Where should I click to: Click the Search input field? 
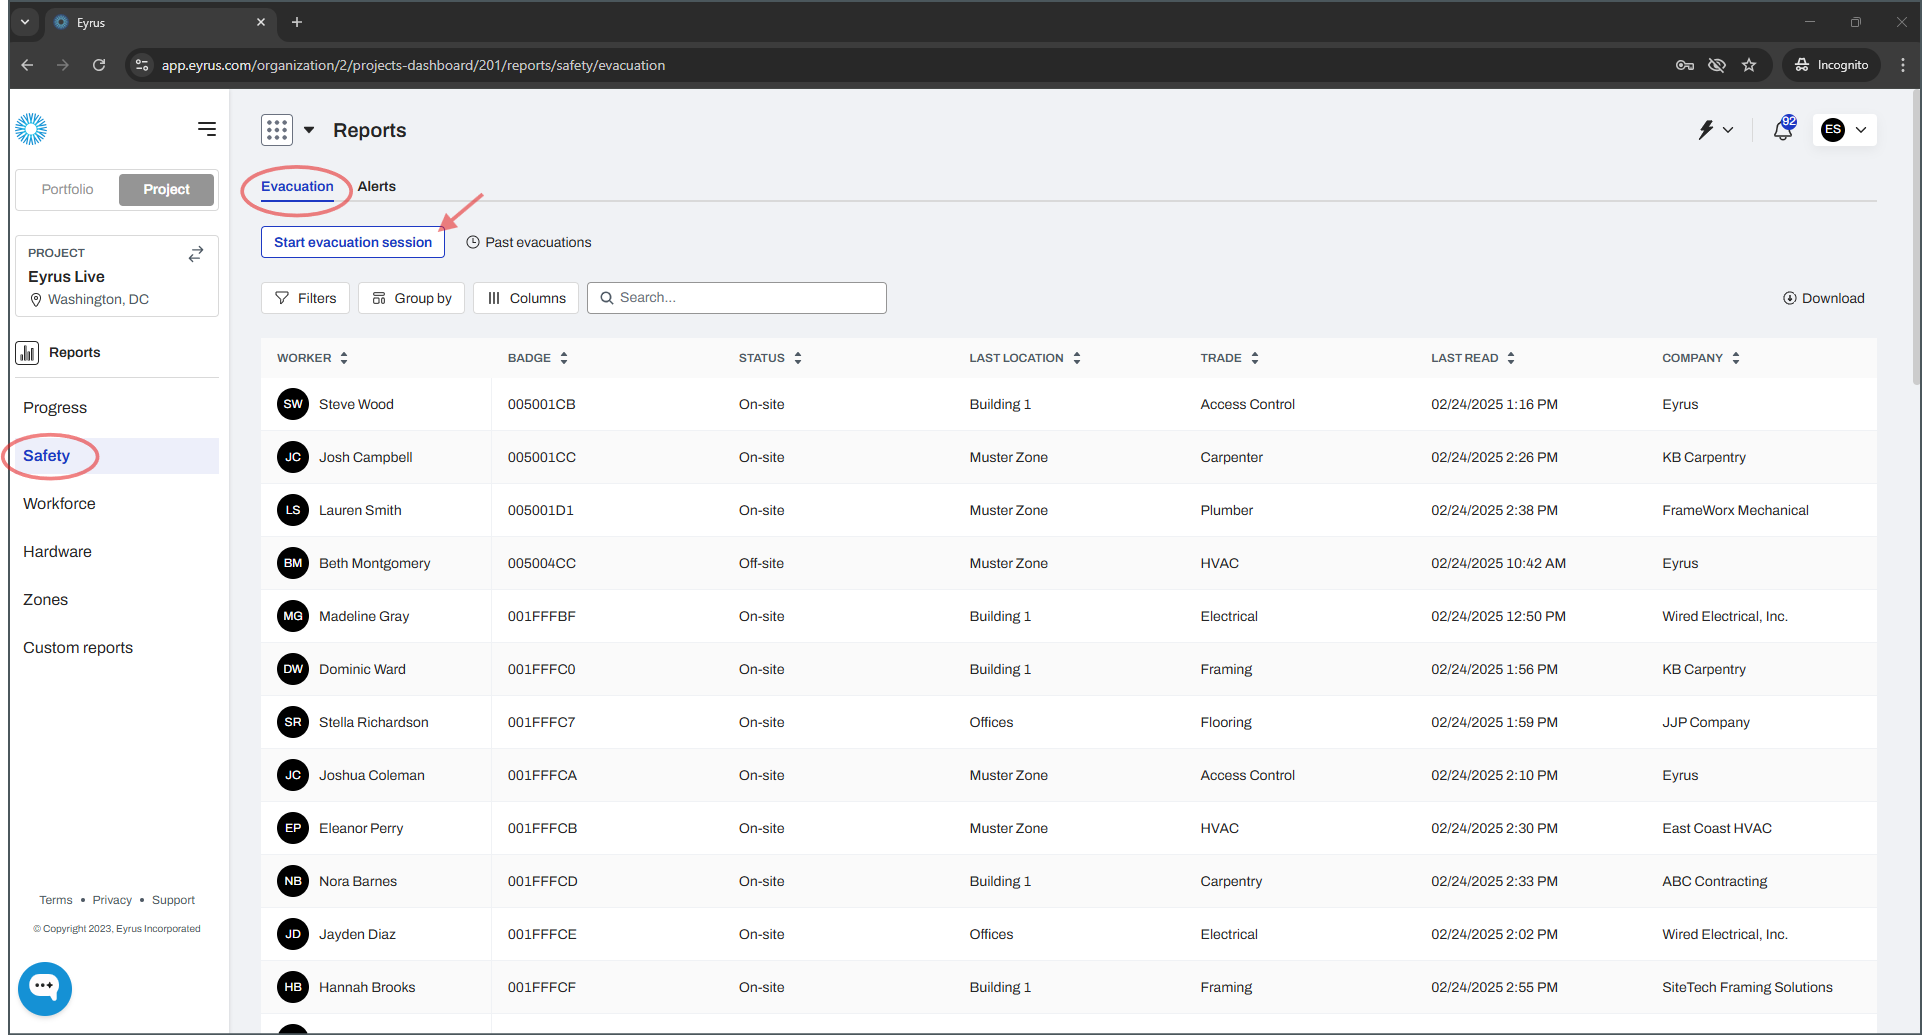pos(737,298)
